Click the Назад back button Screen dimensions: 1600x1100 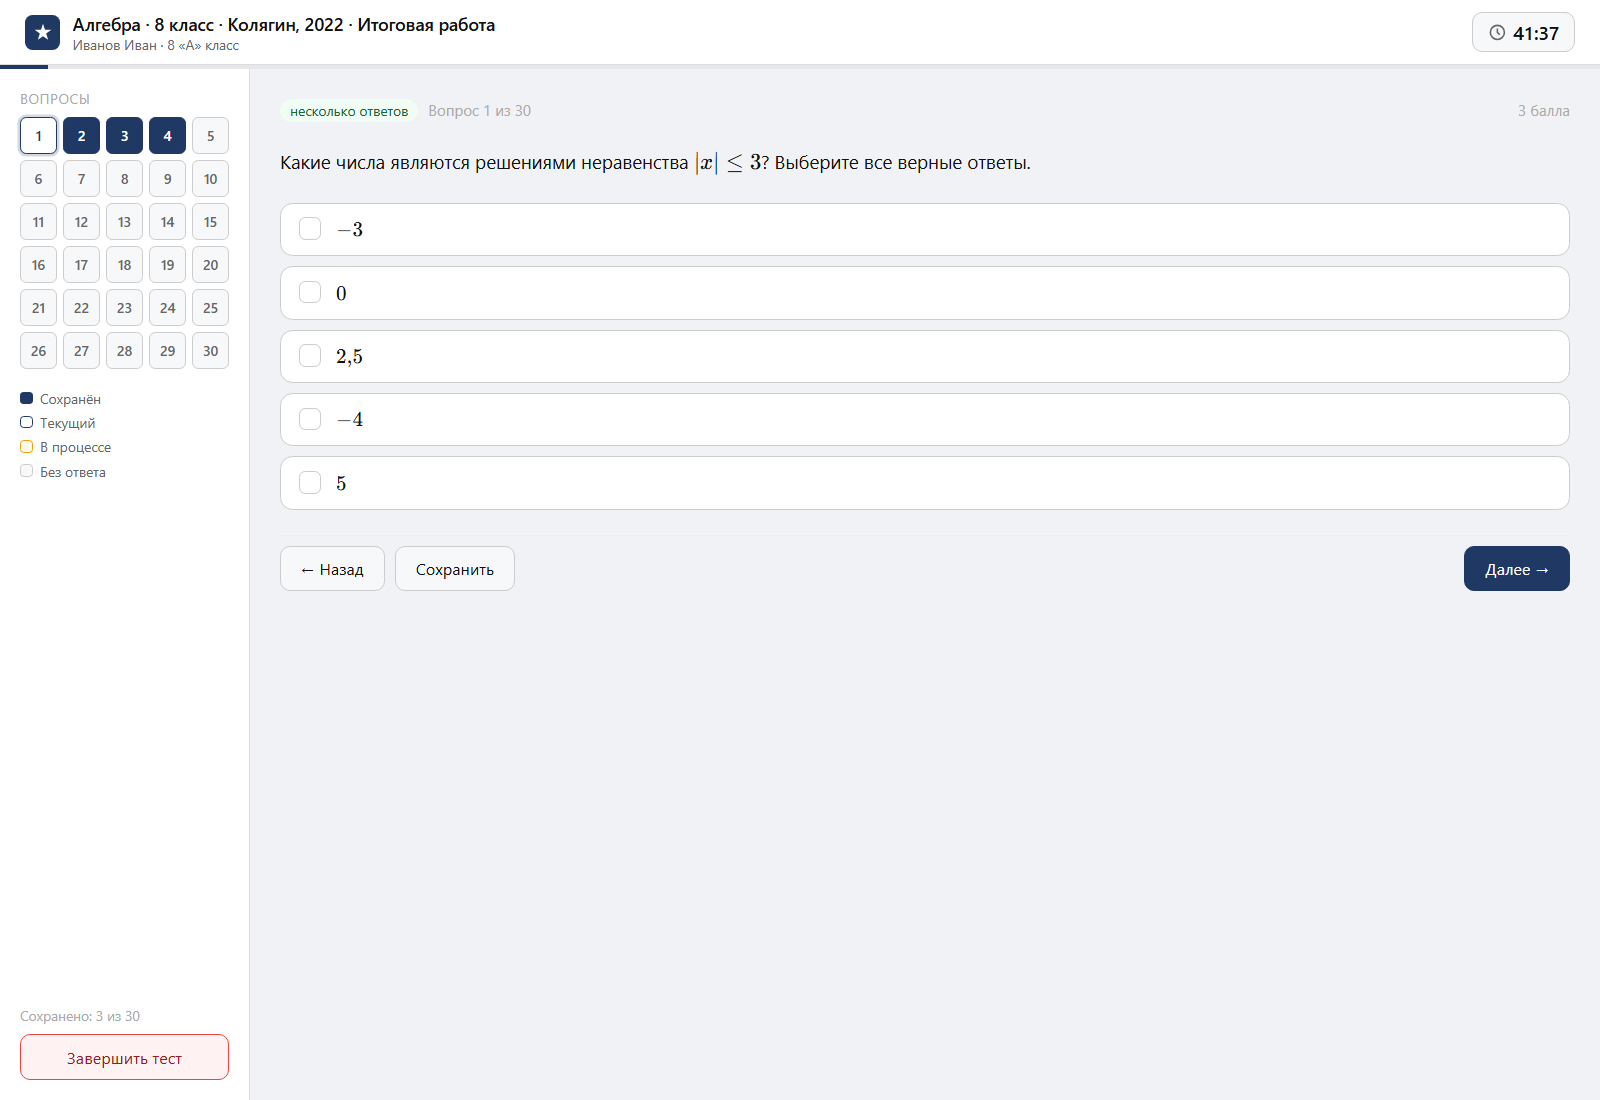pyautogui.click(x=332, y=569)
